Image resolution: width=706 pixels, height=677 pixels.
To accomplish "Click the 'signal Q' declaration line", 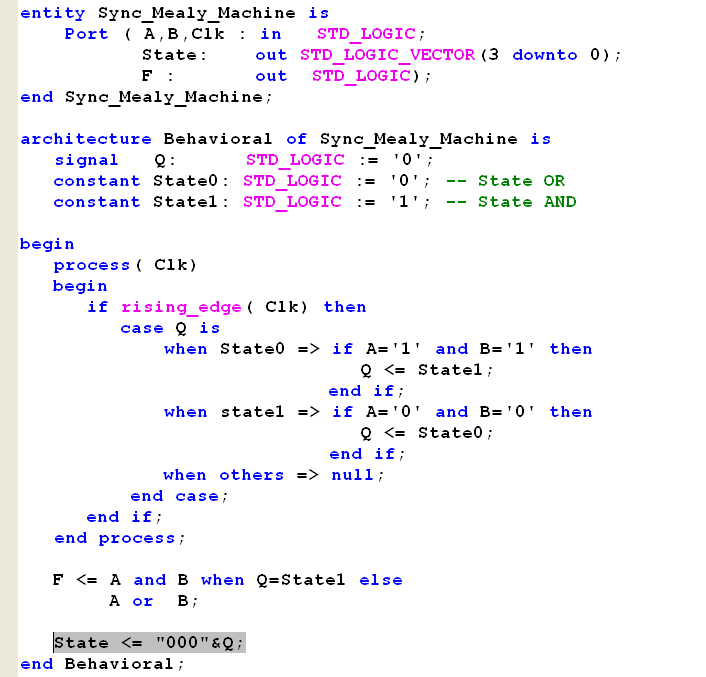I will 244,160.
